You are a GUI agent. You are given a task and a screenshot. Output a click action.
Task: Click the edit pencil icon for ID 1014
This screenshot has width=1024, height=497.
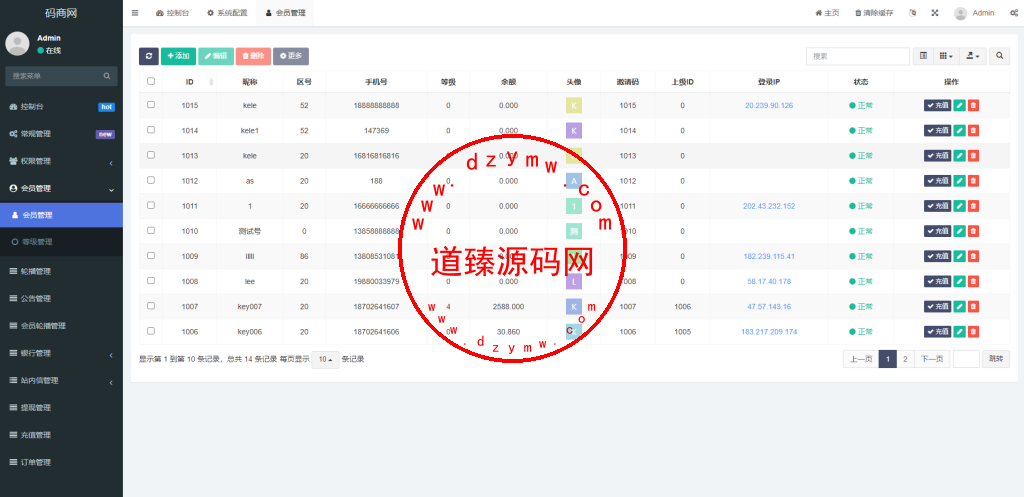click(959, 131)
